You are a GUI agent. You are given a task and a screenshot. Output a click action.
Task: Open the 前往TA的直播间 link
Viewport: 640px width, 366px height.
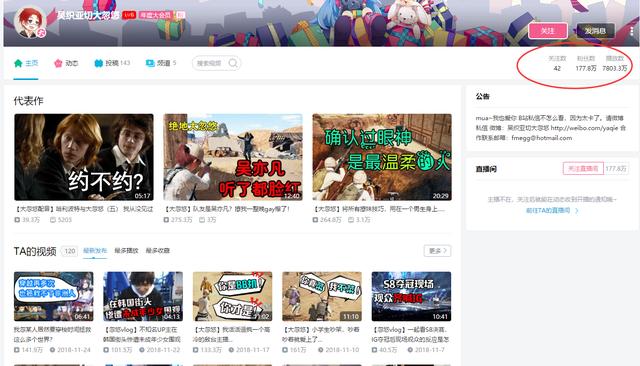coord(548,211)
